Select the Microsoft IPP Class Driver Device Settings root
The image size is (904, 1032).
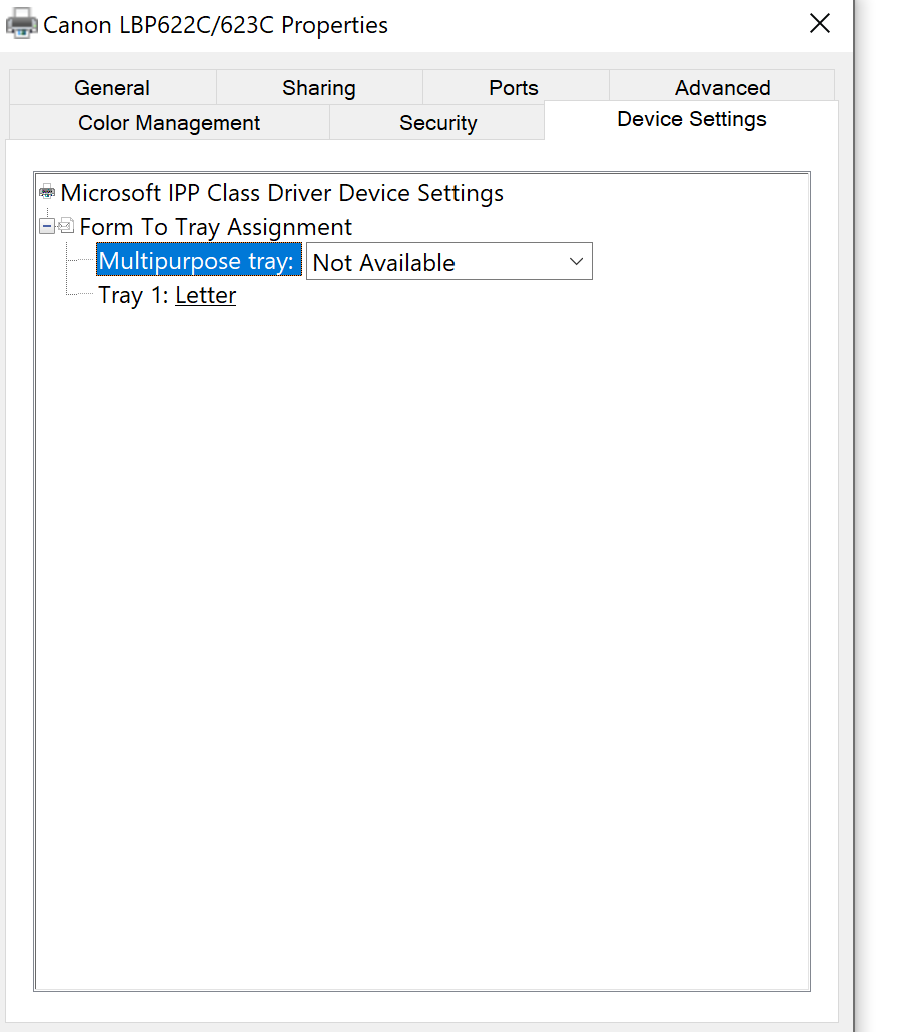(x=282, y=193)
